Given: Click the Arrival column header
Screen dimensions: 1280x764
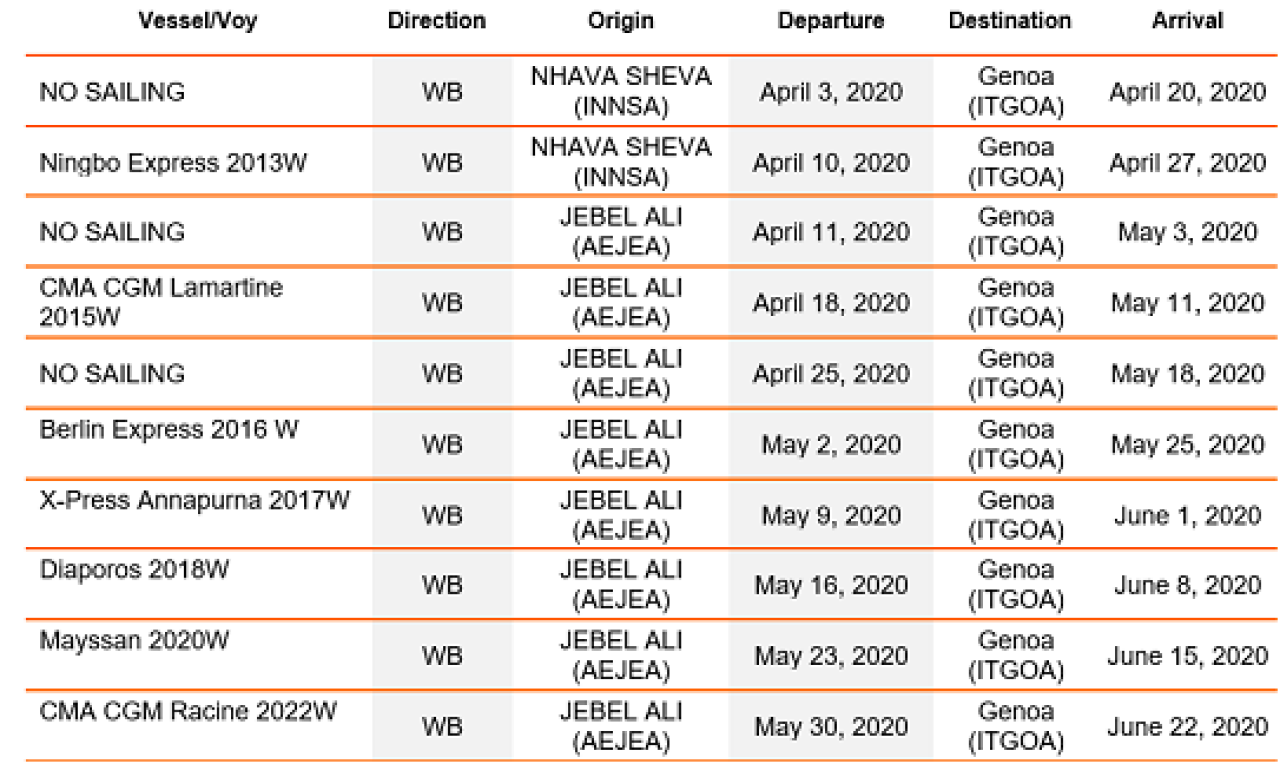Looking at the screenshot, I should [1187, 21].
